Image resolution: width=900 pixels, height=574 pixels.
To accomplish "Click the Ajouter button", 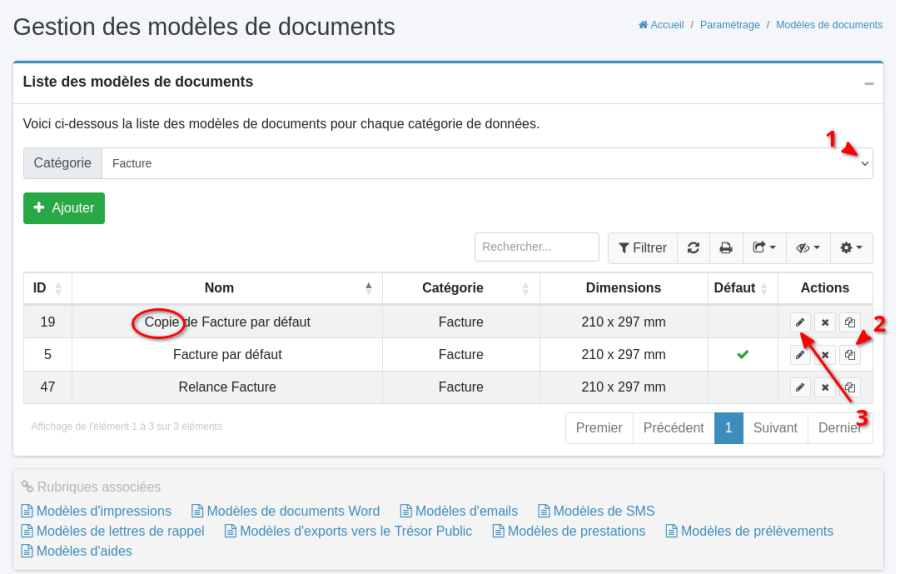I will pyautogui.click(x=64, y=208).
